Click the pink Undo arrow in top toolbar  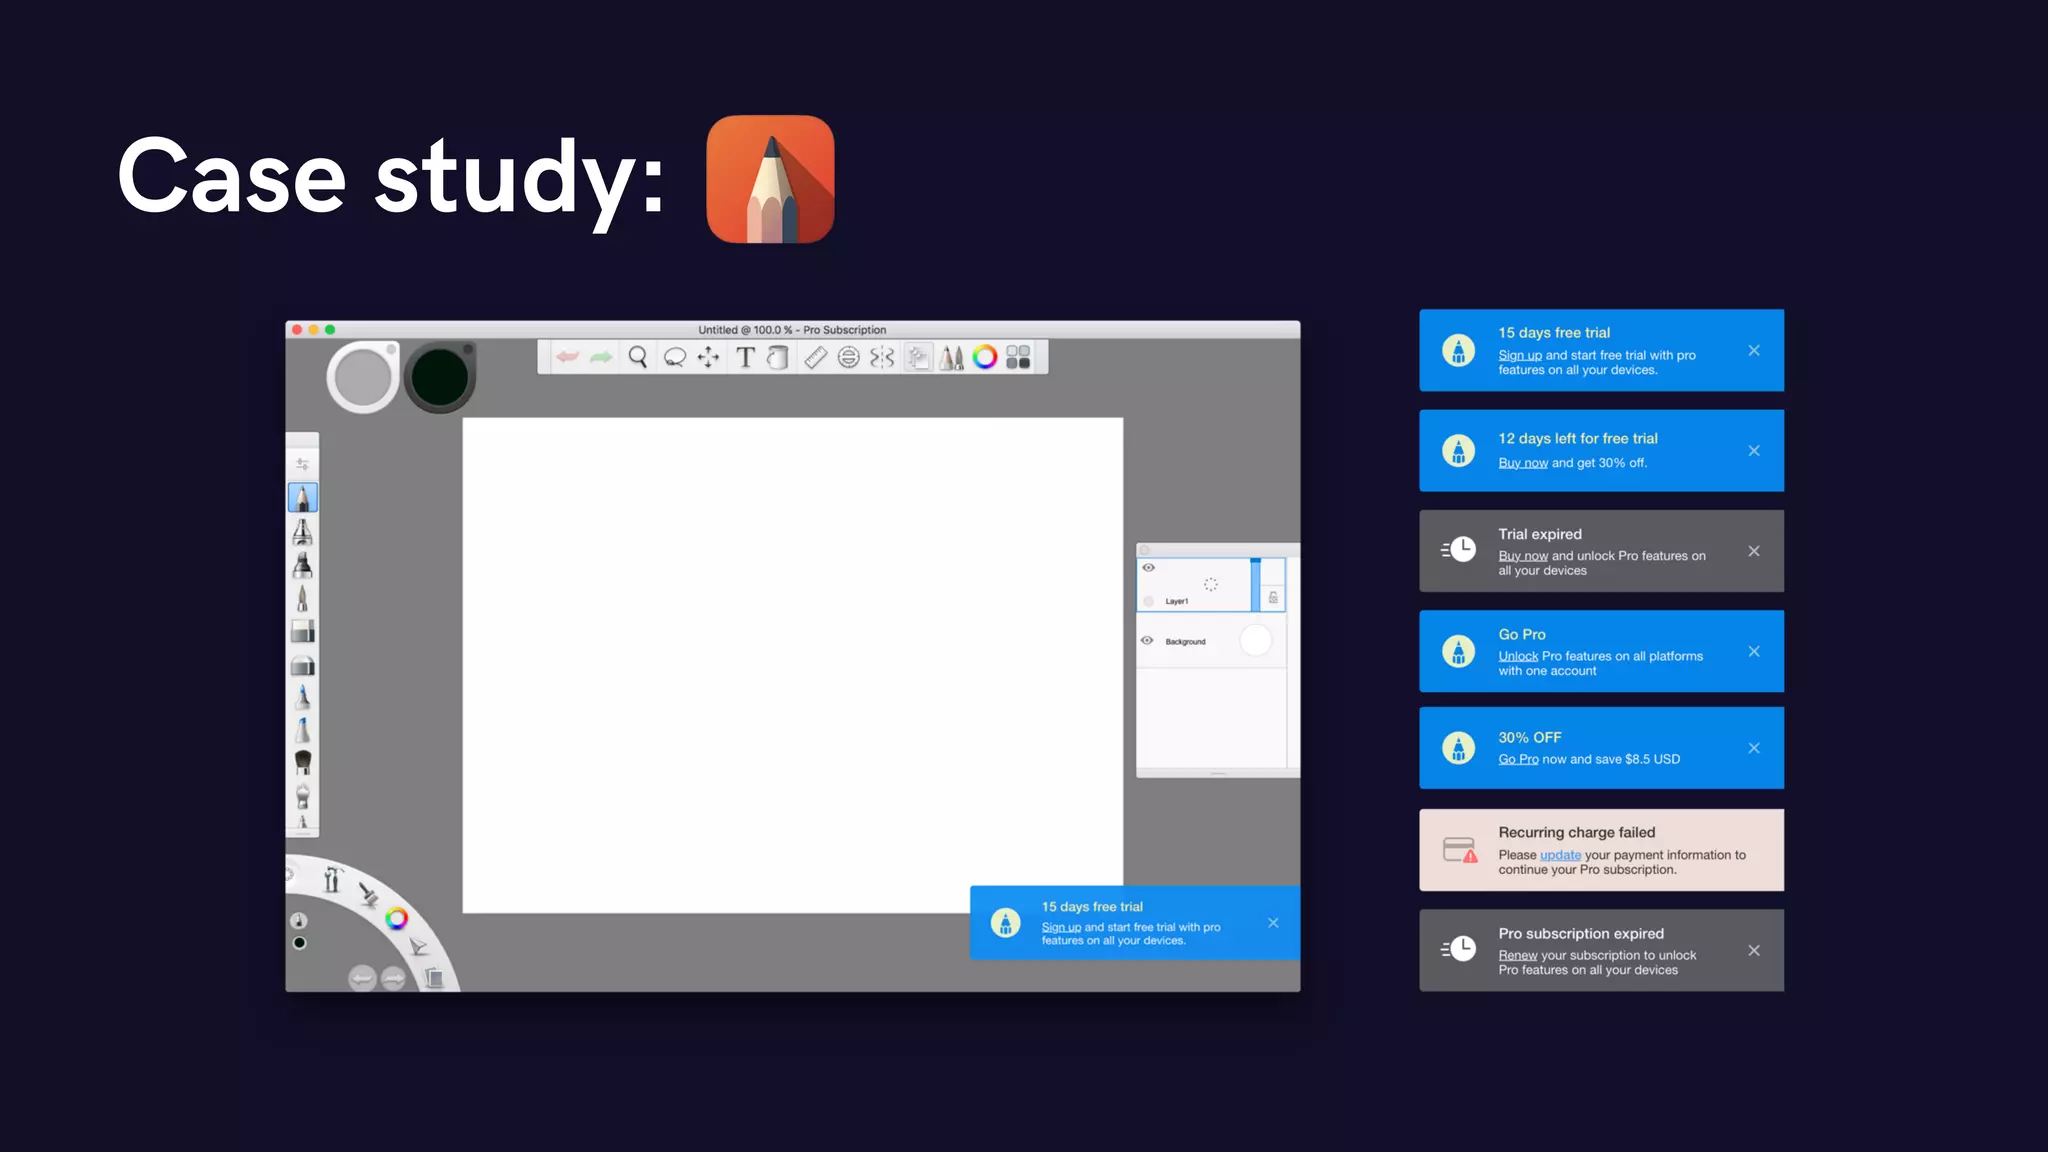tap(568, 357)
